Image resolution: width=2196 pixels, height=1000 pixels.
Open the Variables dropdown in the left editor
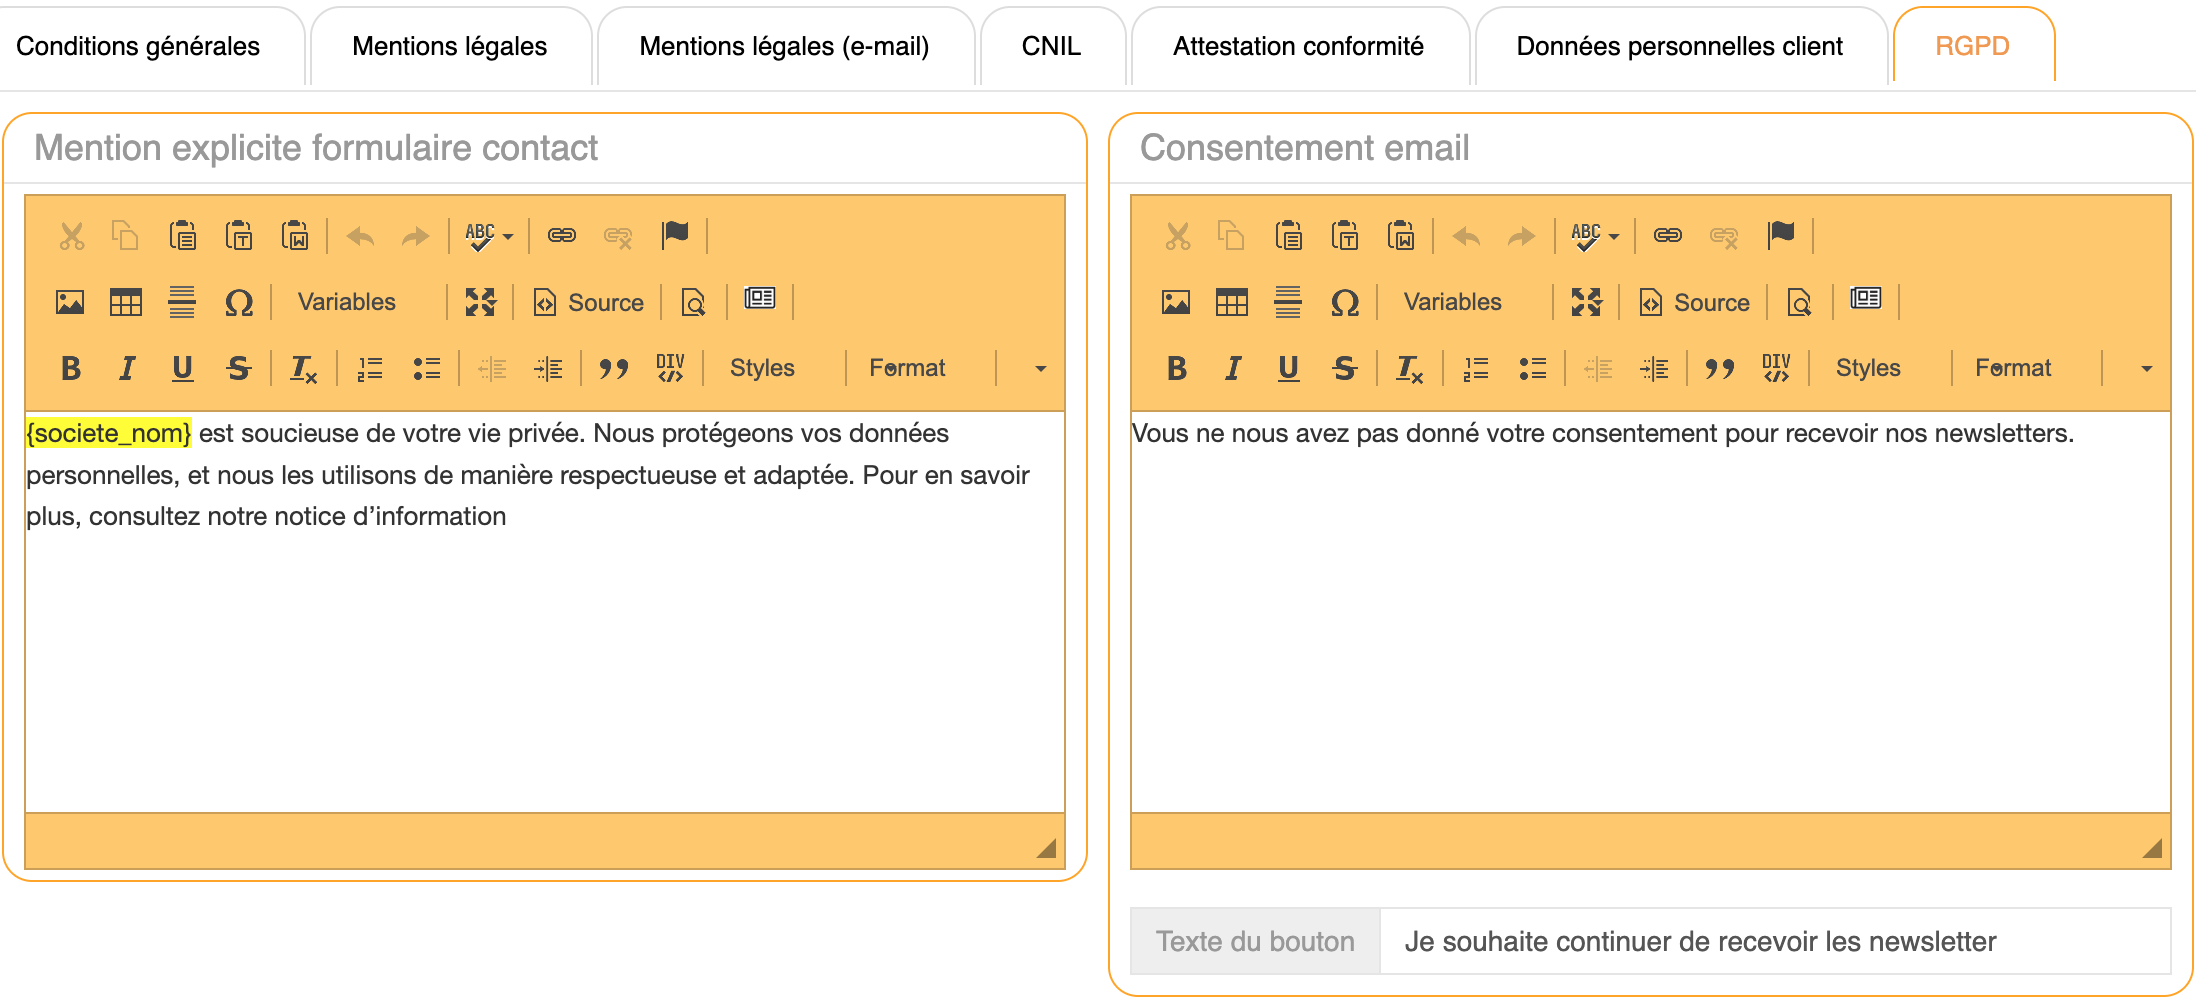click(347, 302)
